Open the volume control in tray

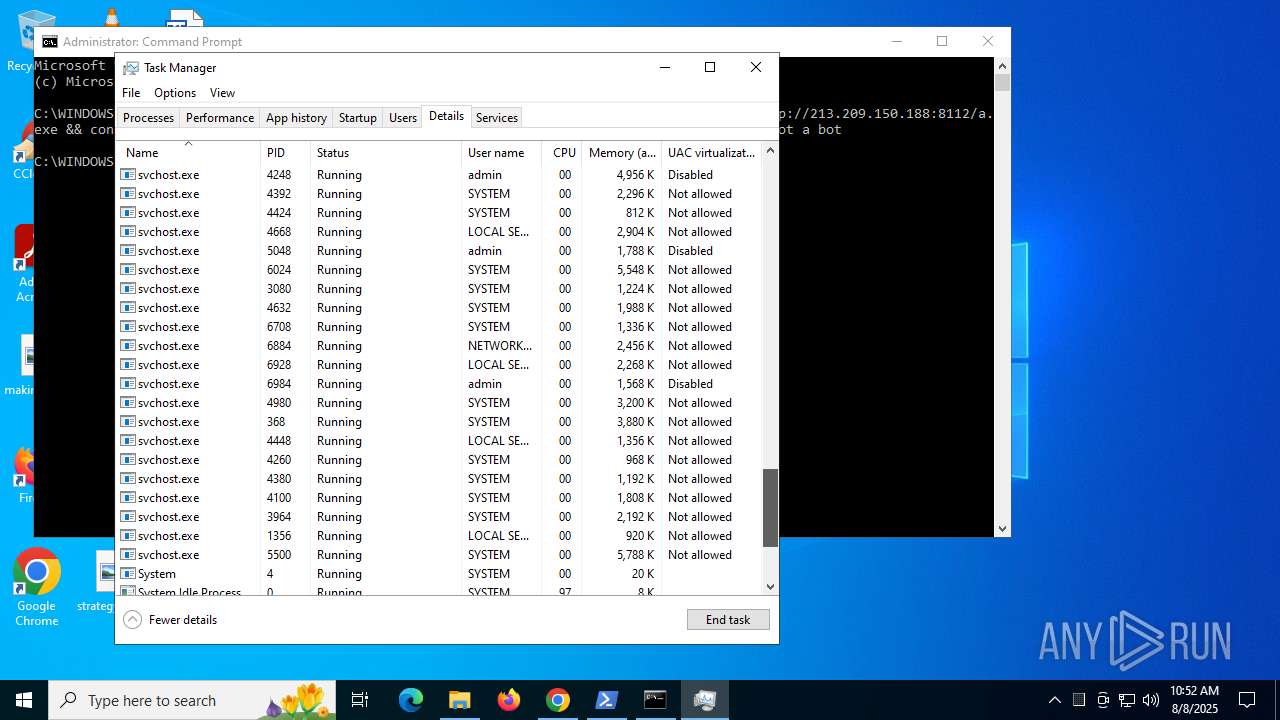[1151, 700]
